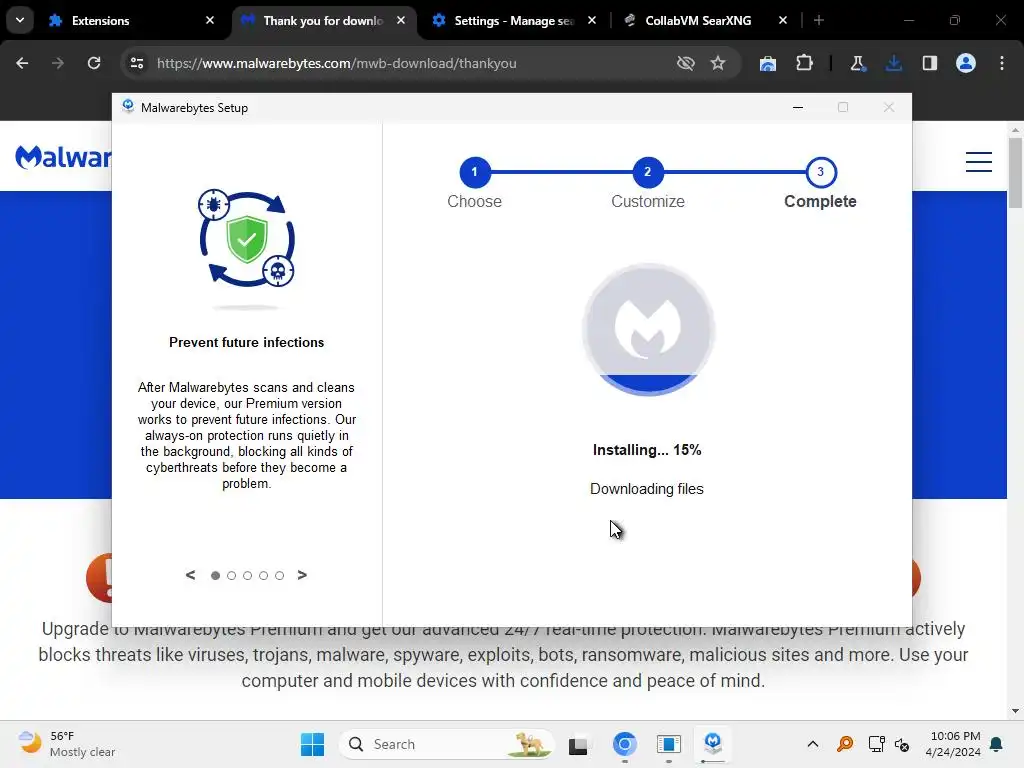Open the Chrome profile avatar
1024x768 pixels.
pos(966,63)
